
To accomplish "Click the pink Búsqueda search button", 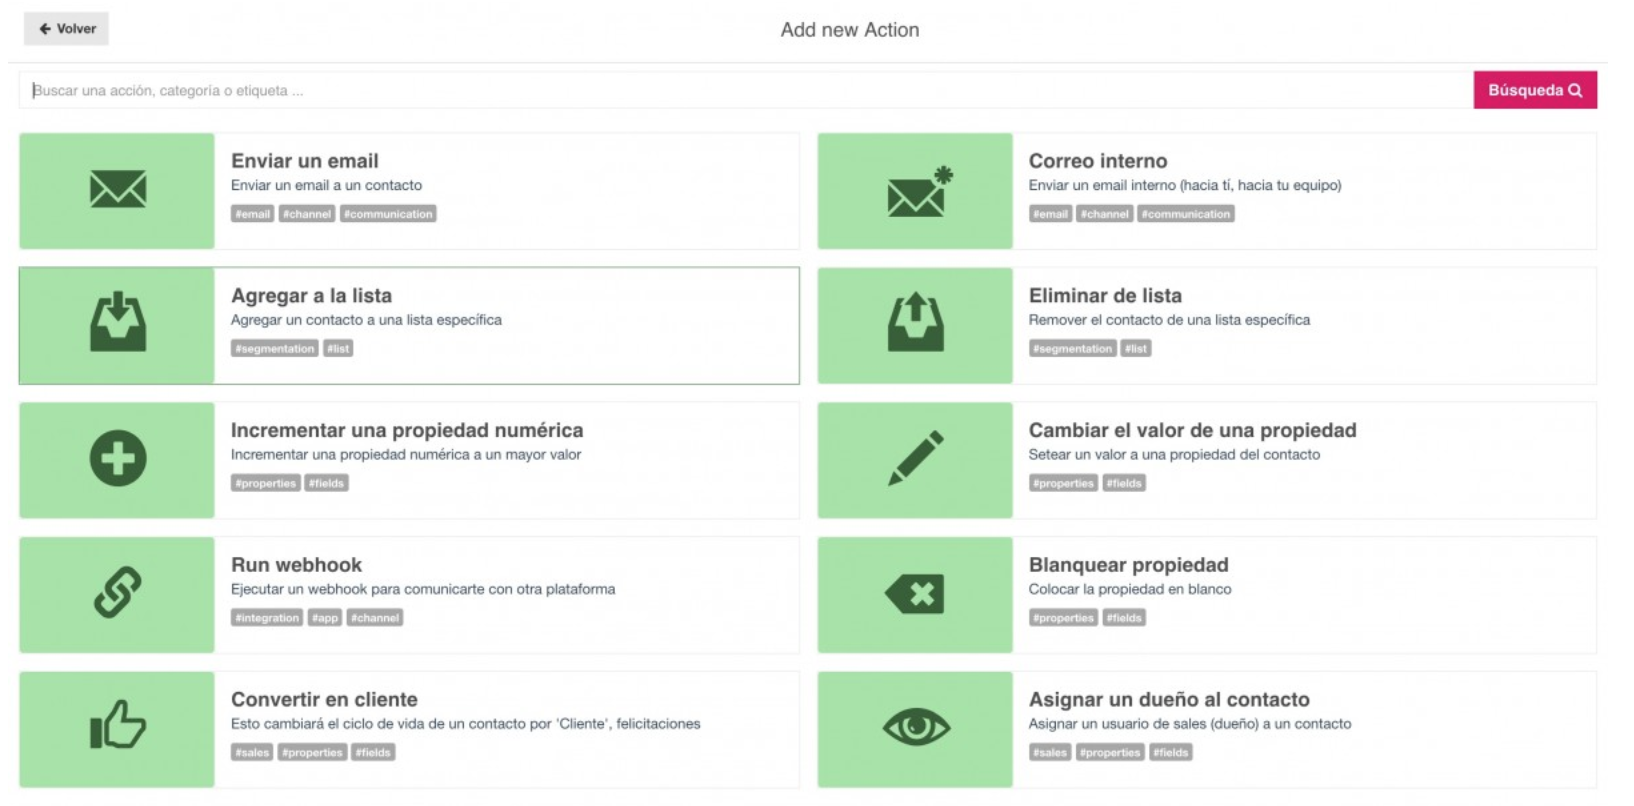I will point(1535,90).
